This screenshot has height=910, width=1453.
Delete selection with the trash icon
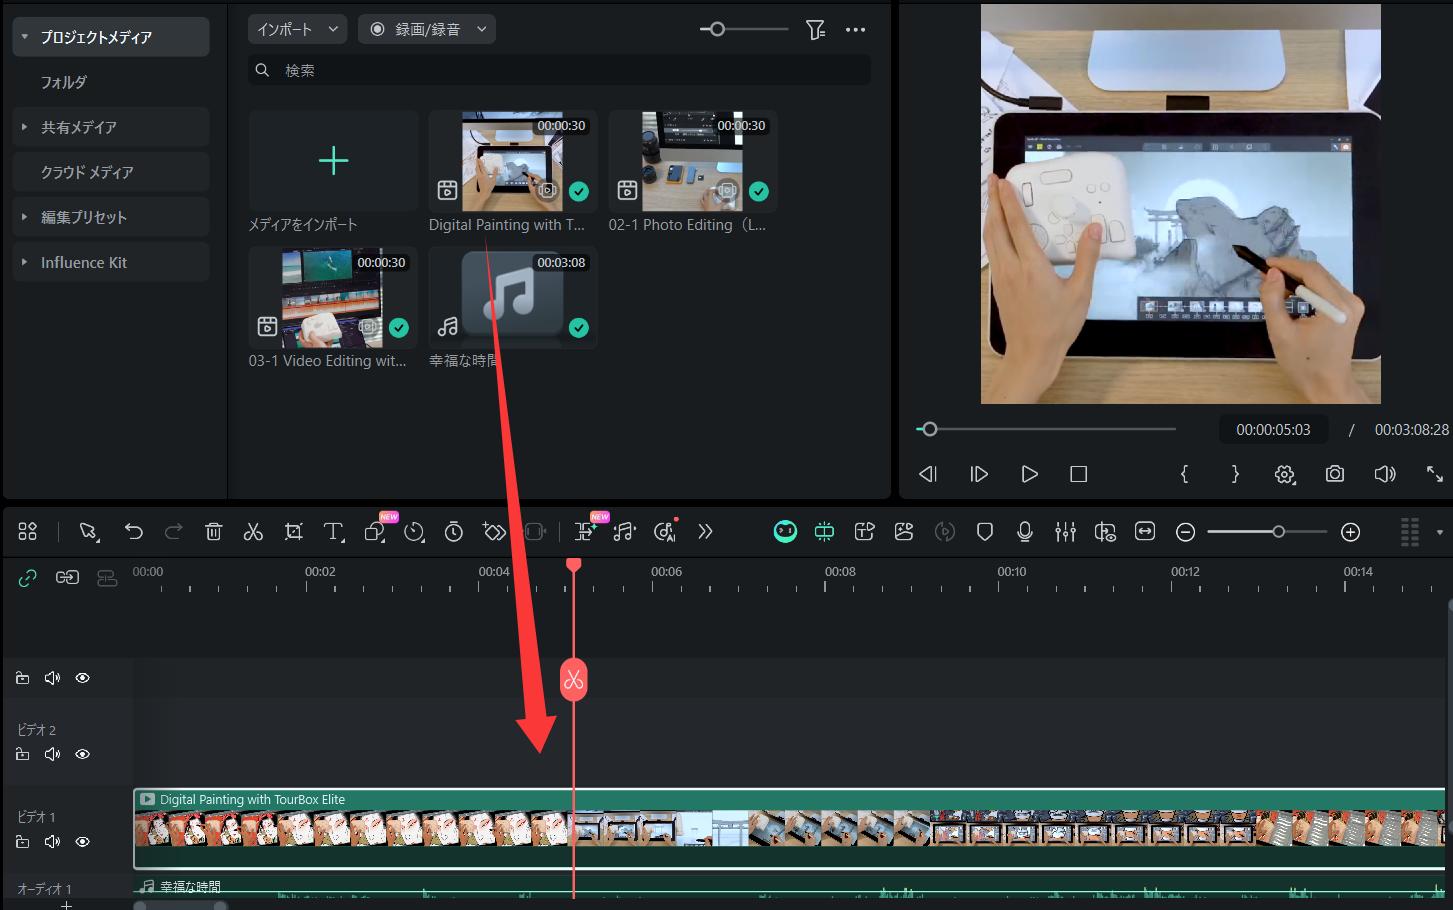click(213, 532)
